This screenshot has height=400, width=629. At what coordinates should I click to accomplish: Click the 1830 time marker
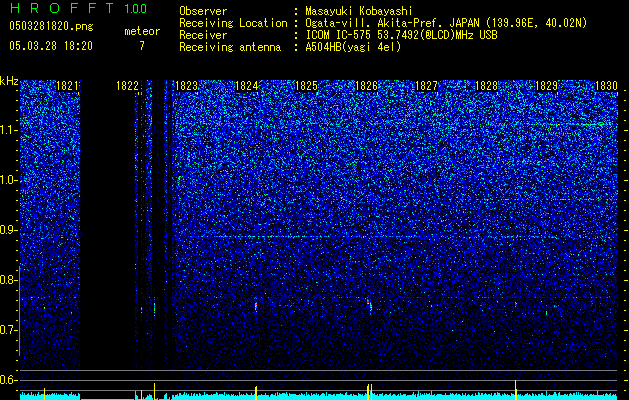pyautogui.click(x=606, y=86)
